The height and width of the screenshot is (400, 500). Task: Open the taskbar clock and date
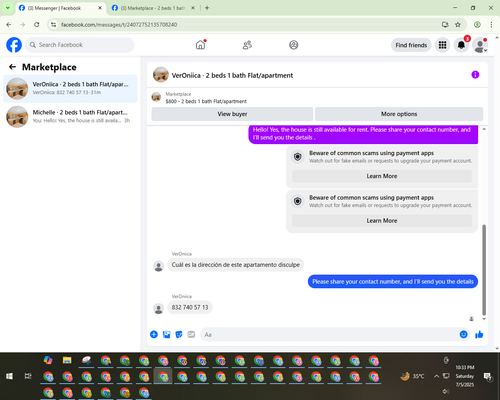tap(465, 376)
